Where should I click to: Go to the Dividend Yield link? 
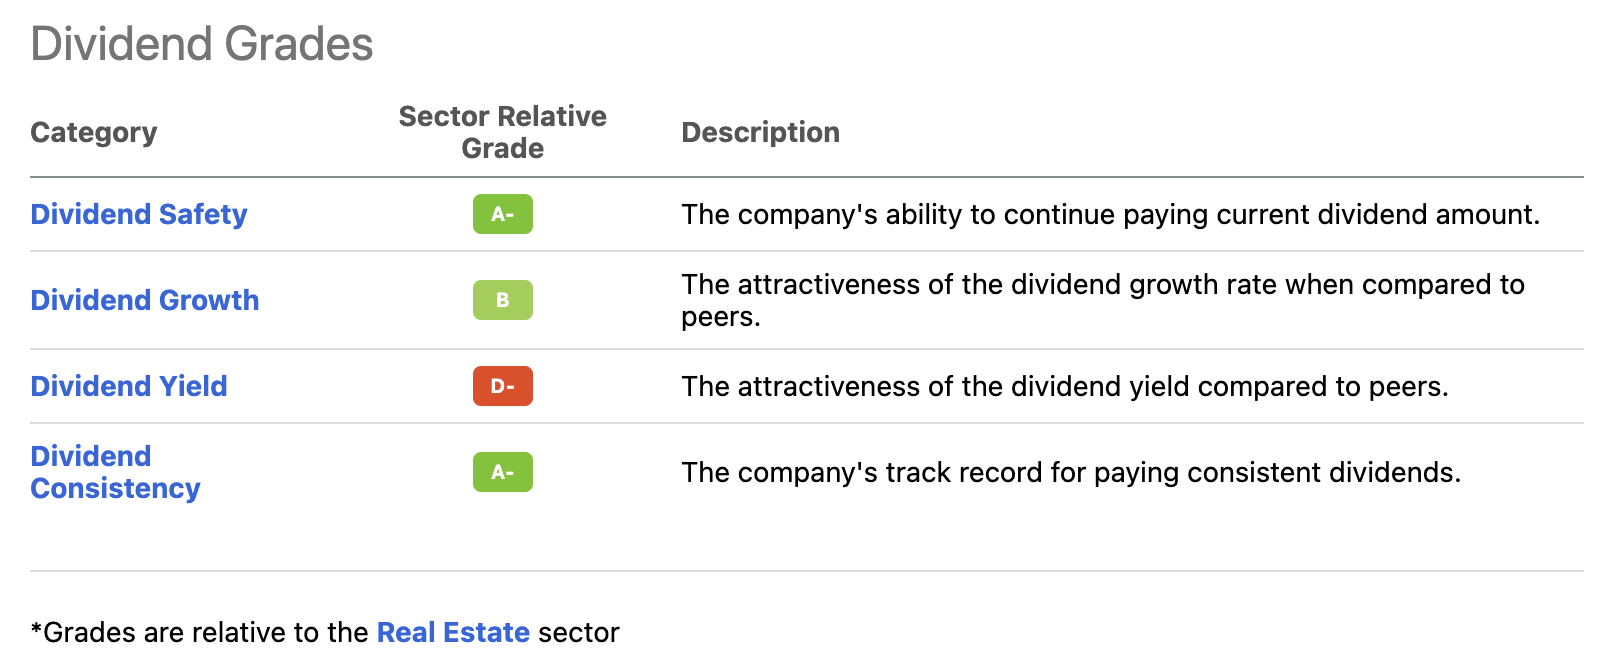(x=129, y=386)
